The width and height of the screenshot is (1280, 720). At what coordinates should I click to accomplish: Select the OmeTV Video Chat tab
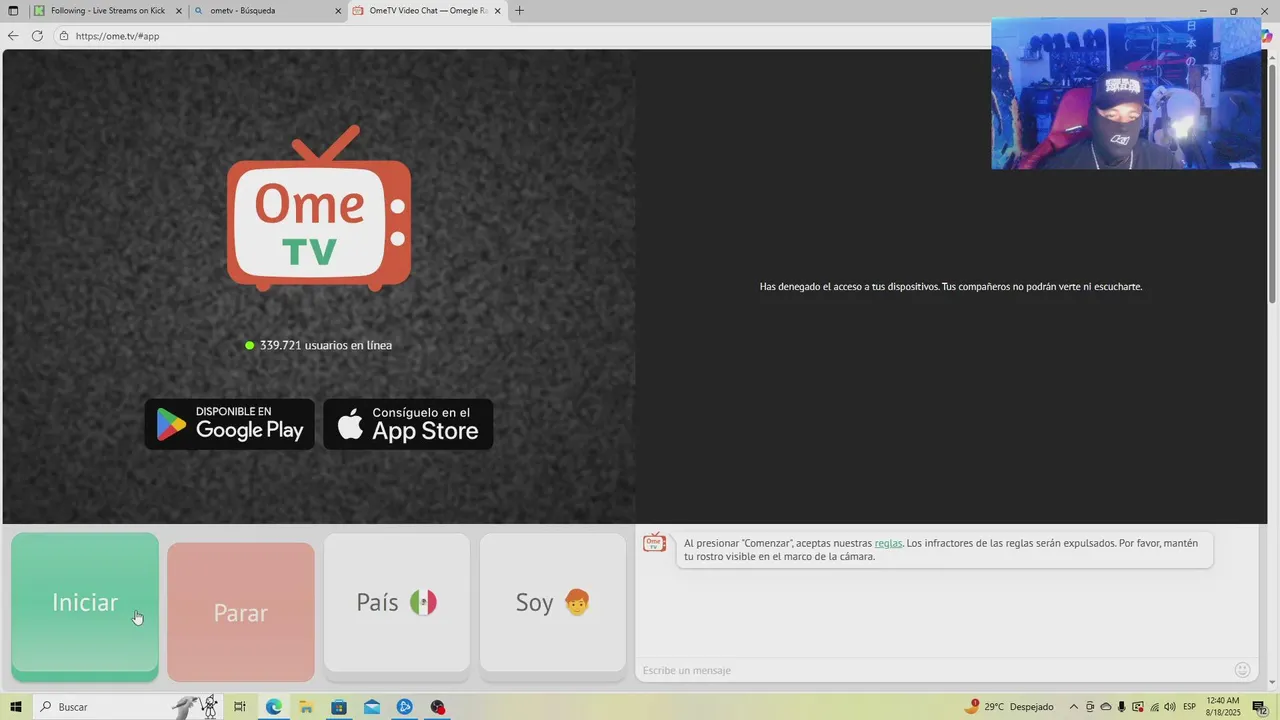click(x=427, y=11)
